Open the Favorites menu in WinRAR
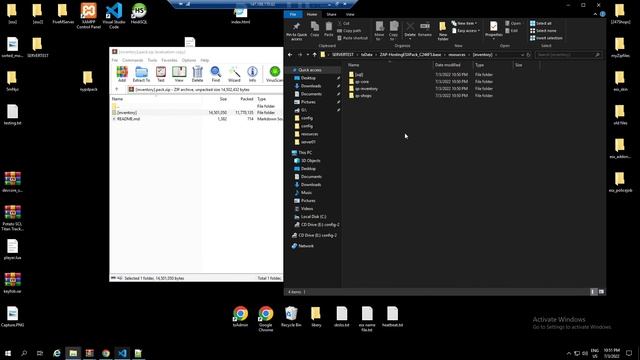640x360 pixels. (x=169, y=60)
